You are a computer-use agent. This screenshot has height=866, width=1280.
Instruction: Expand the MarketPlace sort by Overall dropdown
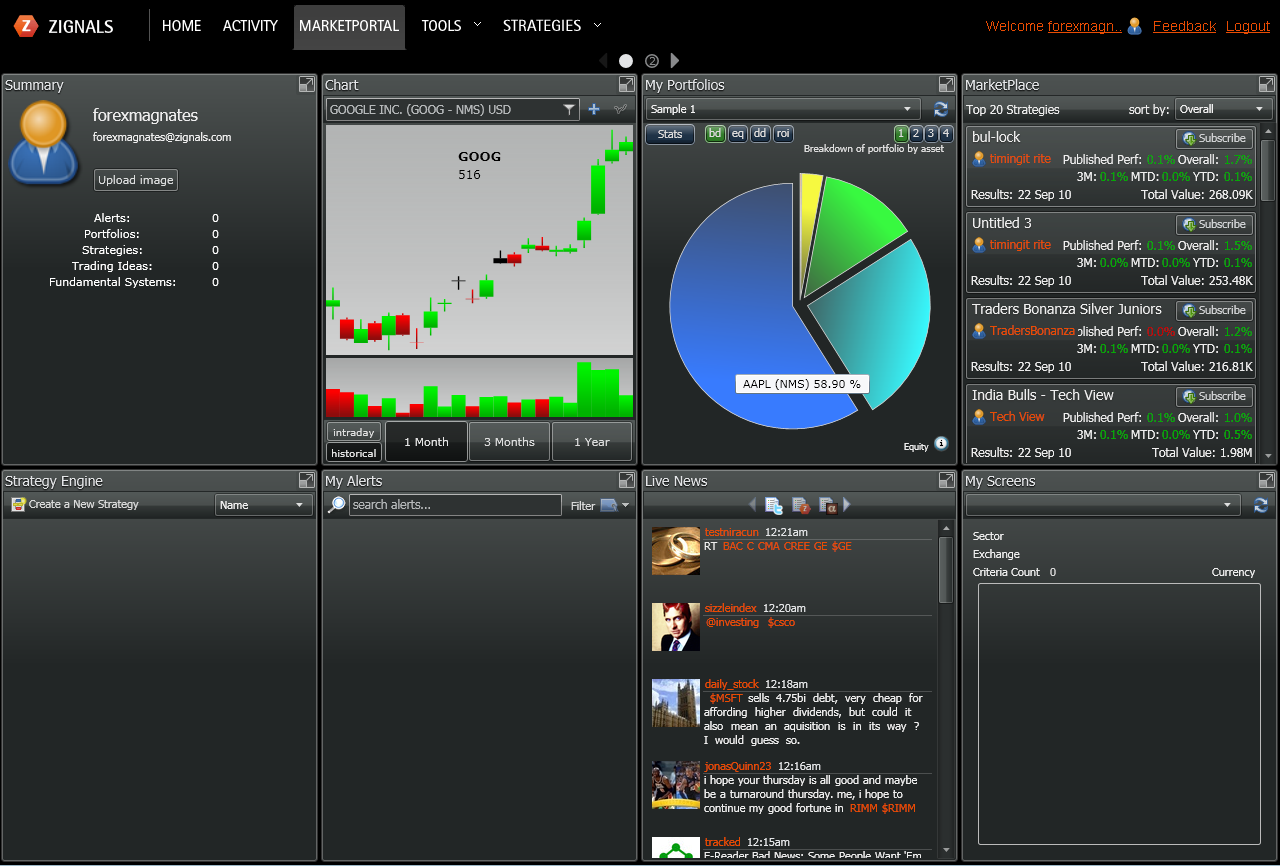(1223, 109)
